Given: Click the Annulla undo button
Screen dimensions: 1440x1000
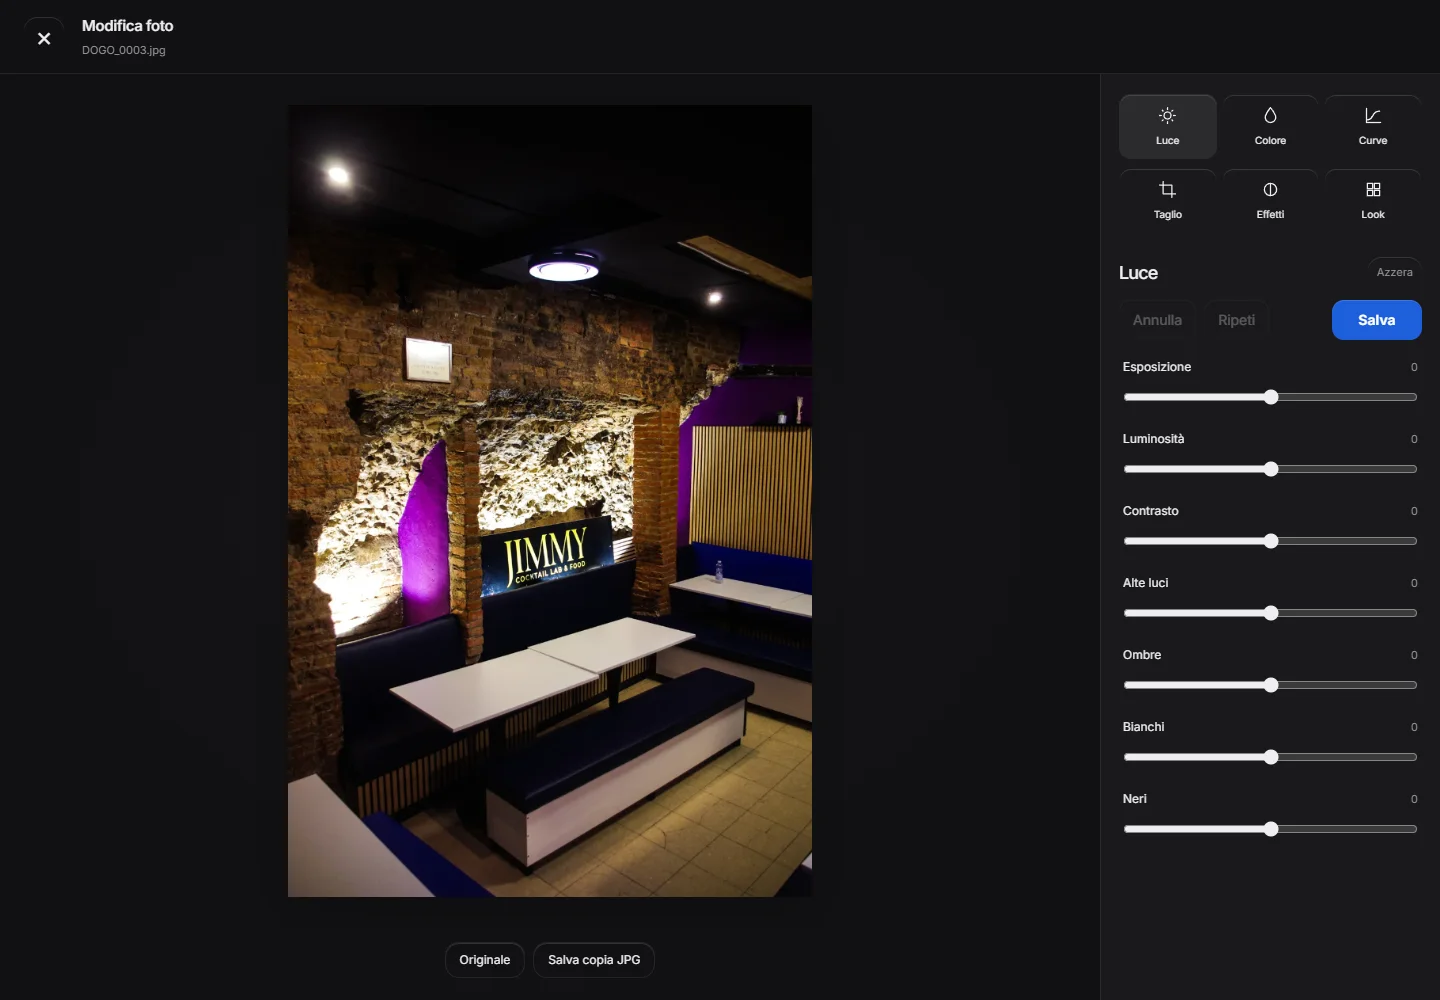Looking at the screenshot, I should pyautogui.click(x=1157, y=320).
